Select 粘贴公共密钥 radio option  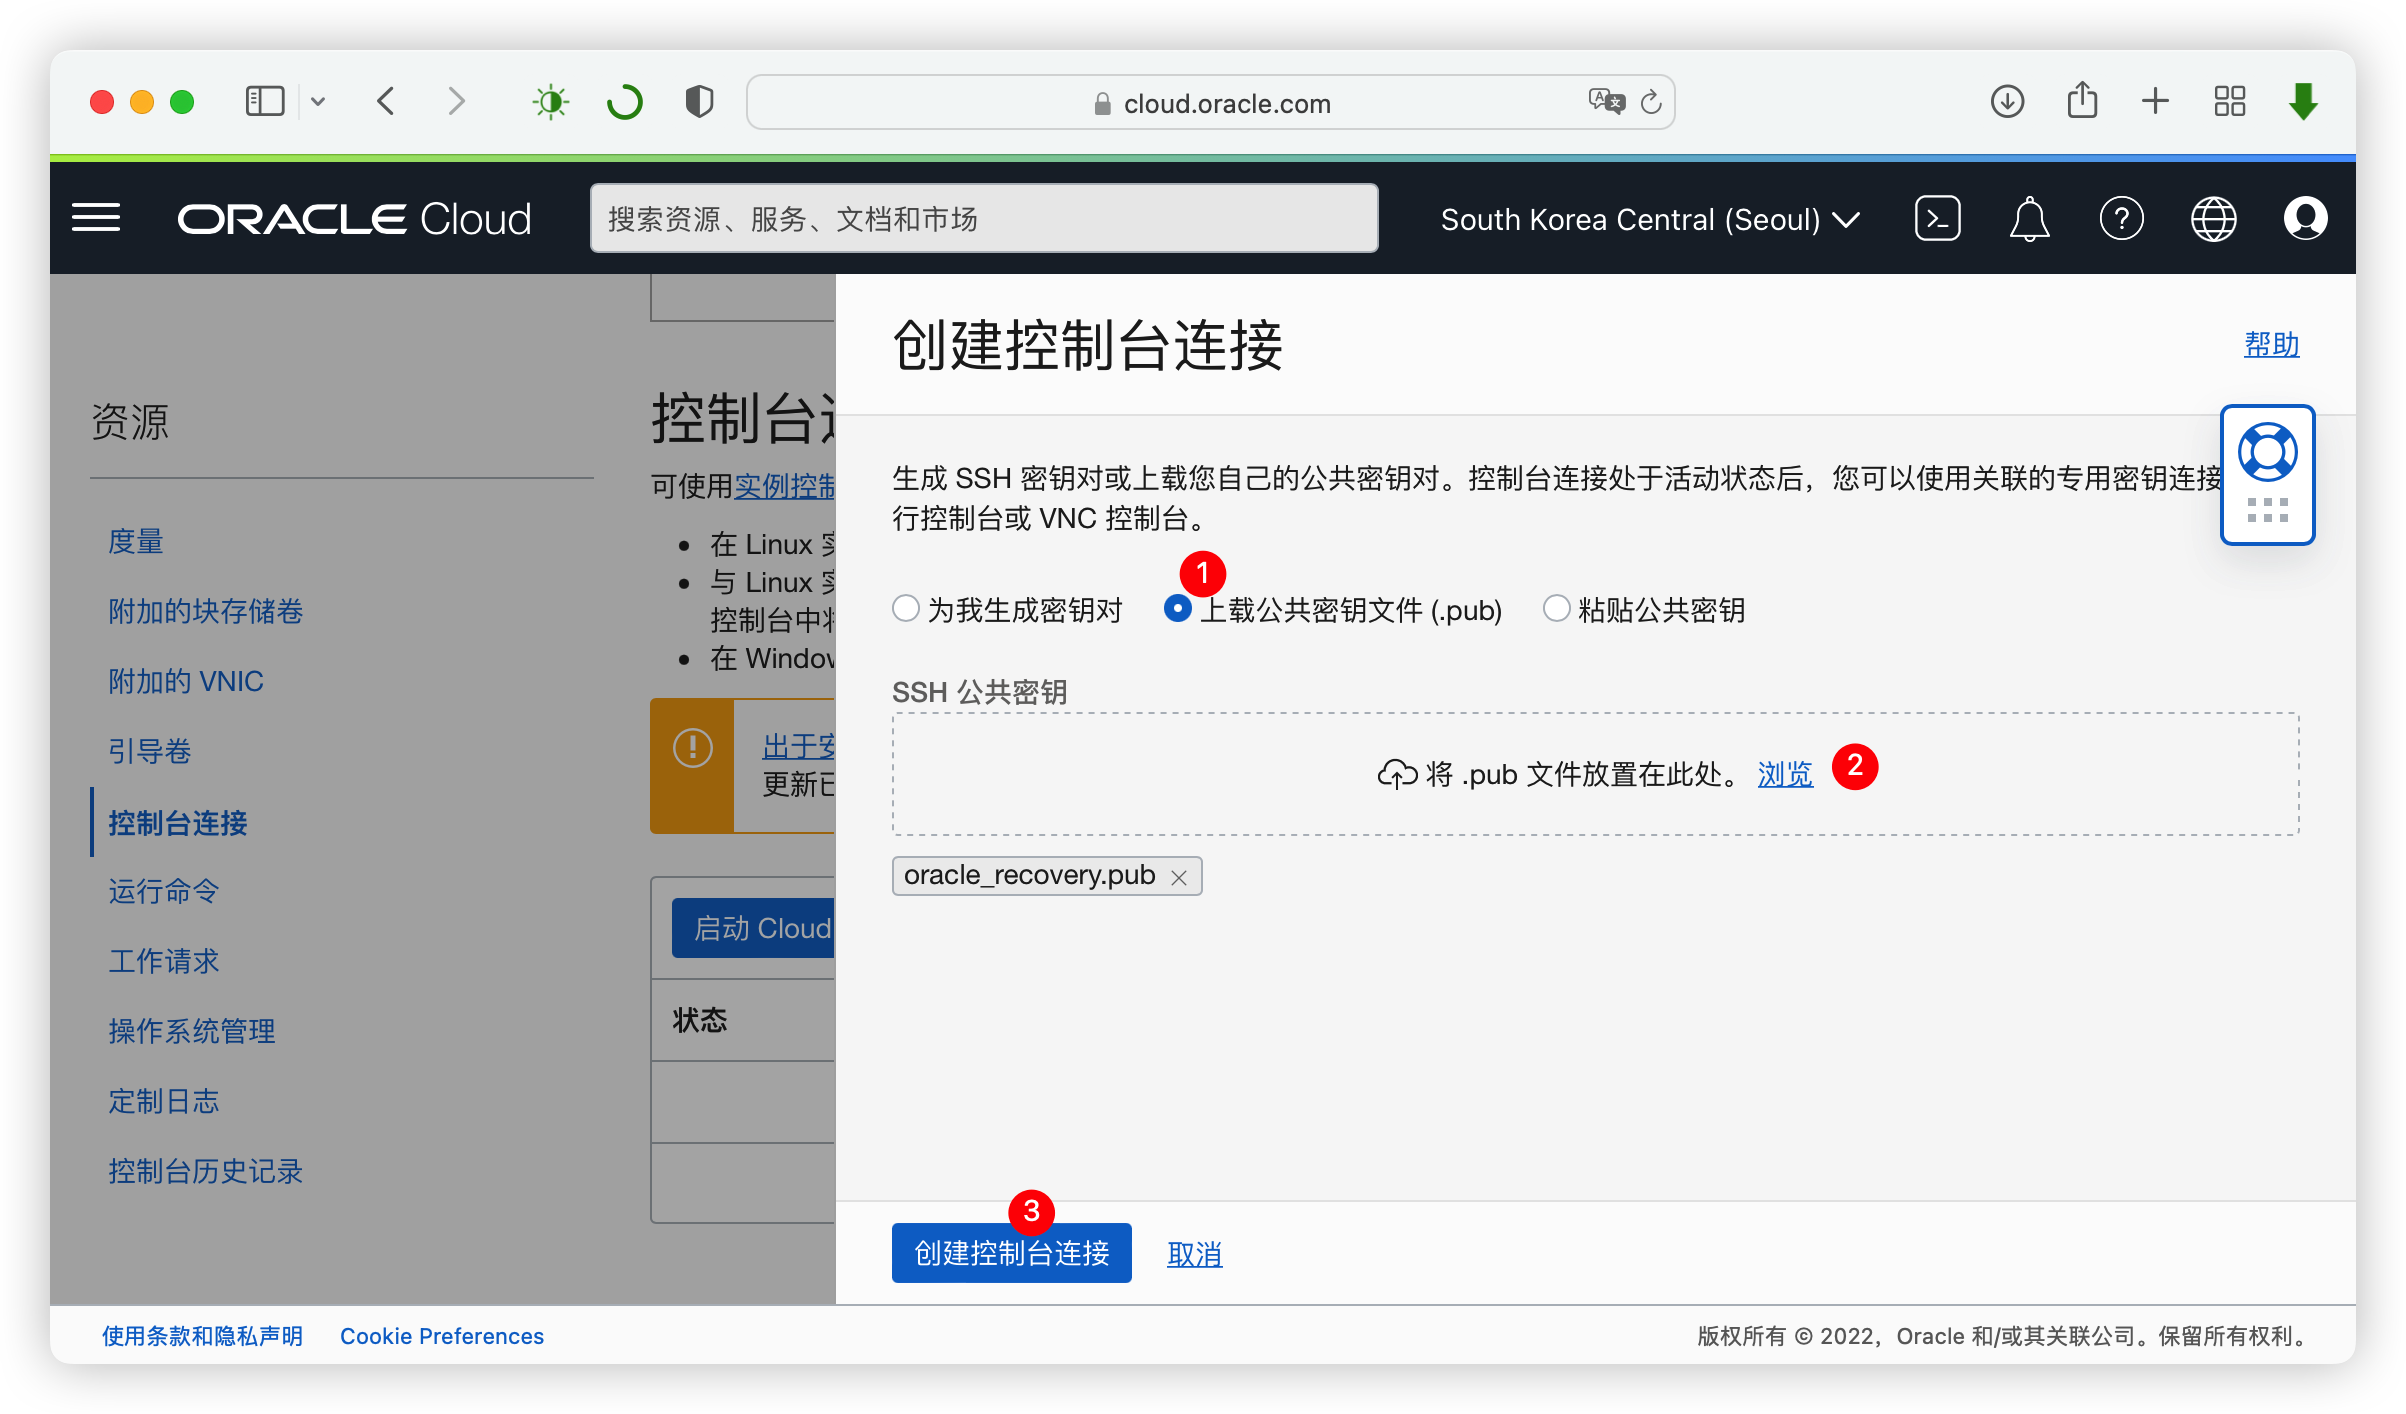tap(1555, 608)
